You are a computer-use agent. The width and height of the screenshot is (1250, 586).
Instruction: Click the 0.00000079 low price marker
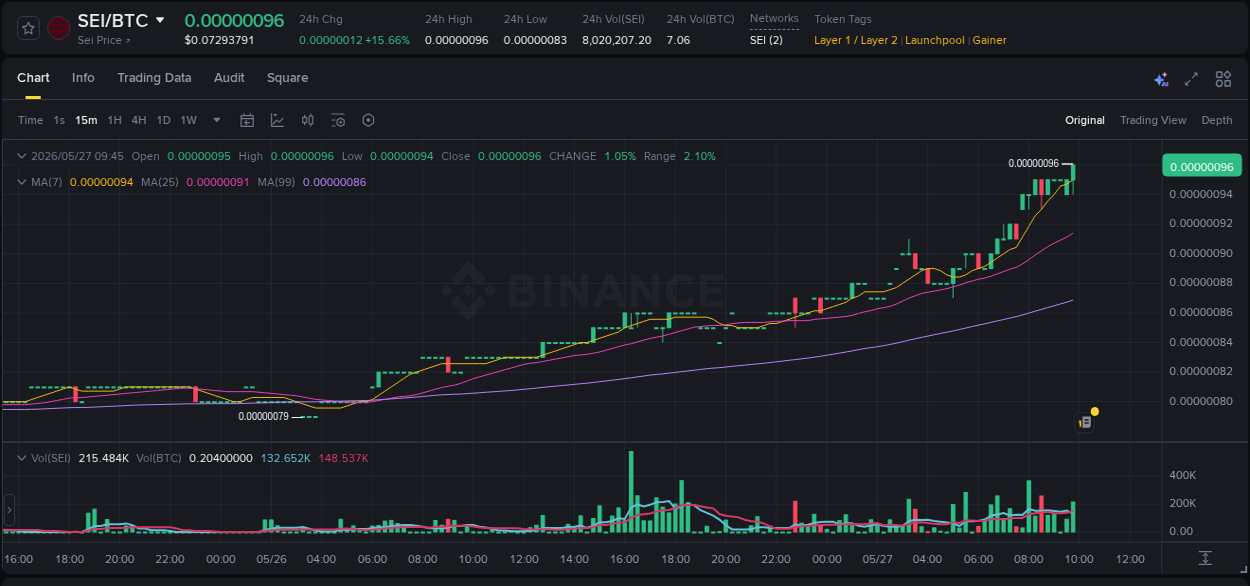coord(263,416)
